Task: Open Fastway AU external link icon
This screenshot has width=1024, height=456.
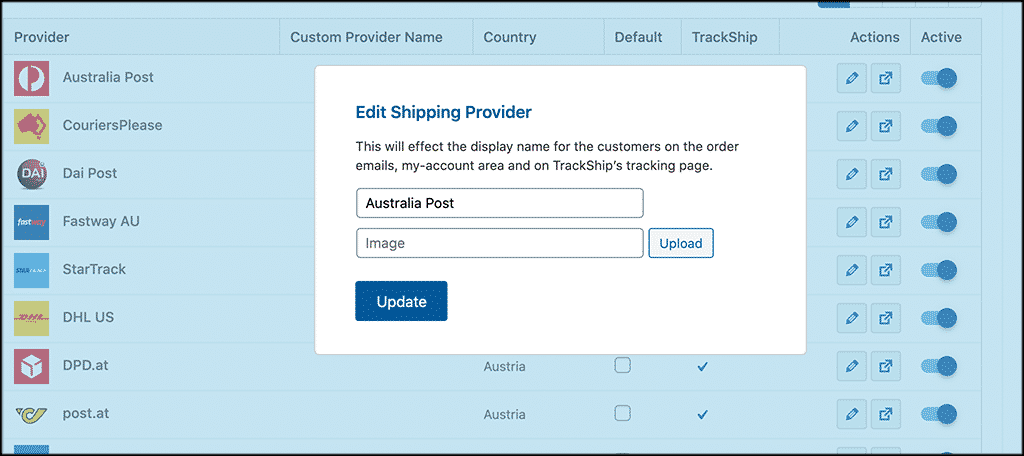Action: point(886,222)
